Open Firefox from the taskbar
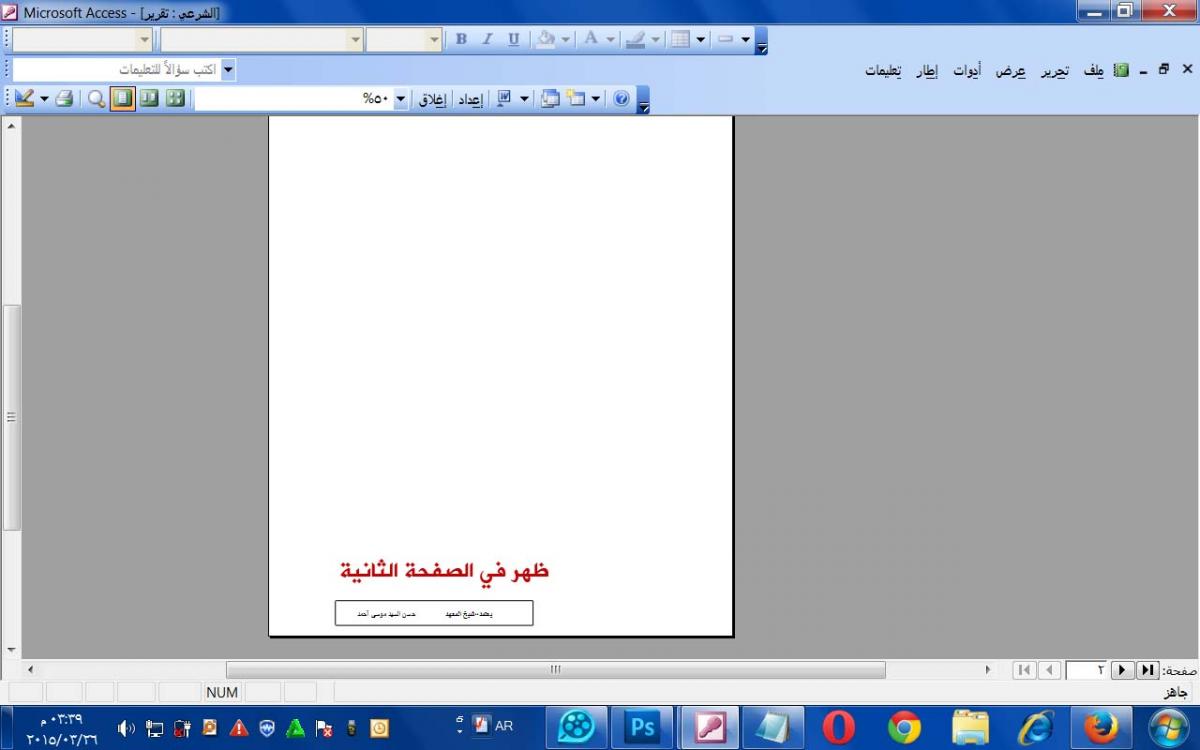 click(1101, 727)
